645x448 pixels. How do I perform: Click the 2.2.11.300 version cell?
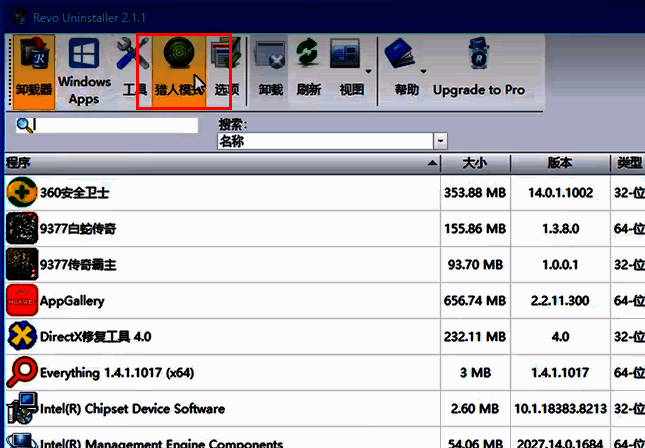click(x=560, y=301)
